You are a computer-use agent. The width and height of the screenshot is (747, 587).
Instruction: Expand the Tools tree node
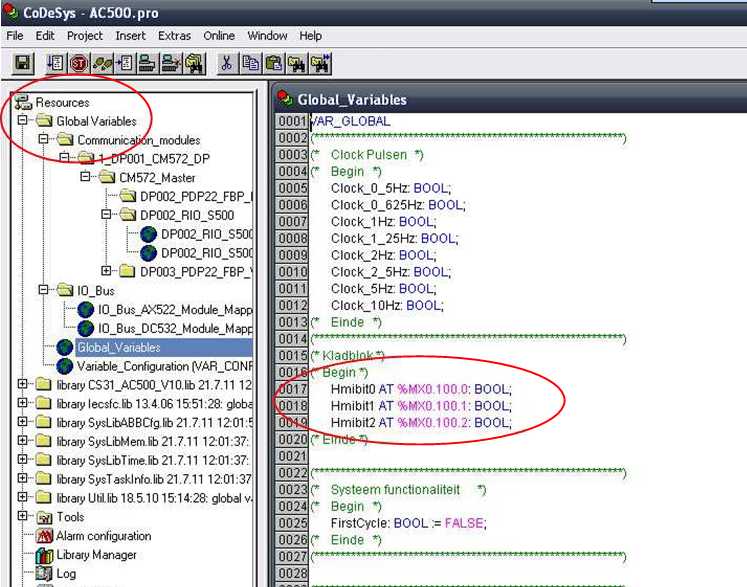click(23, 517)
